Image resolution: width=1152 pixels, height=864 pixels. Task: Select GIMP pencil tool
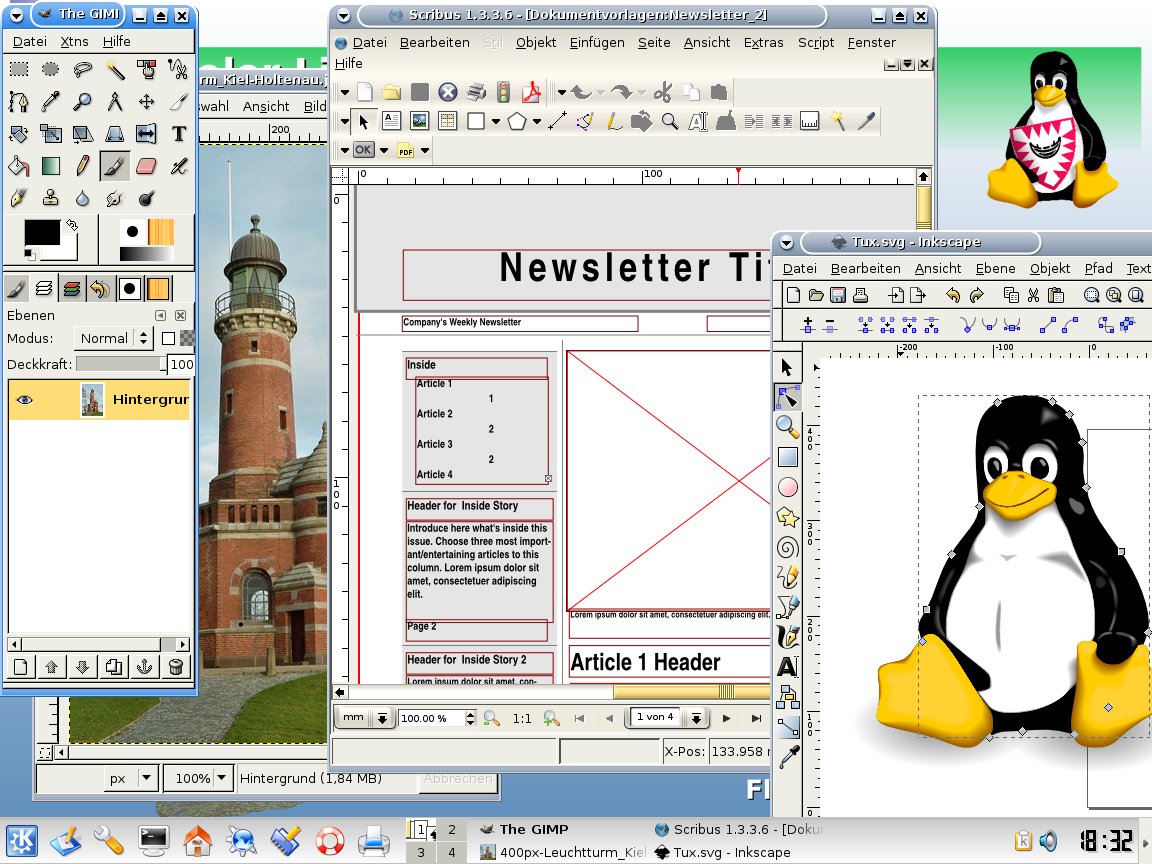click(82, 166)
